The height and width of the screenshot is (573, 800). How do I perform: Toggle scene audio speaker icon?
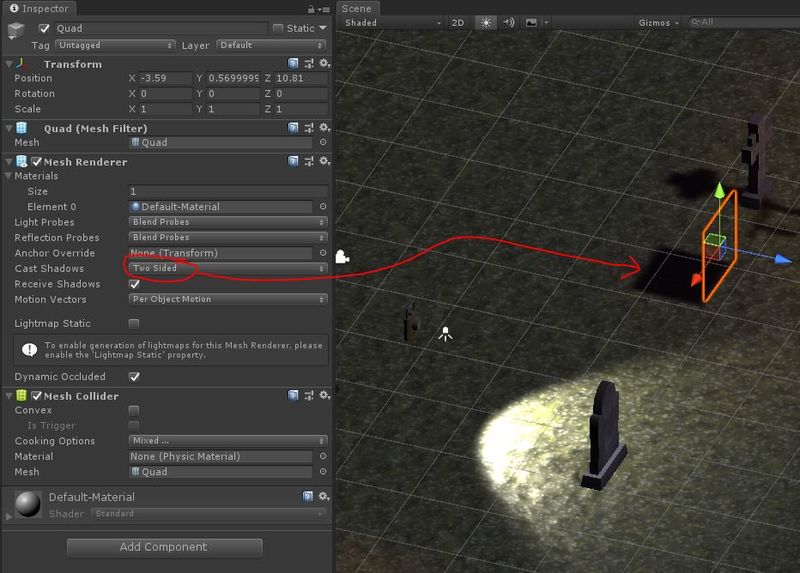tap(508, 23)
